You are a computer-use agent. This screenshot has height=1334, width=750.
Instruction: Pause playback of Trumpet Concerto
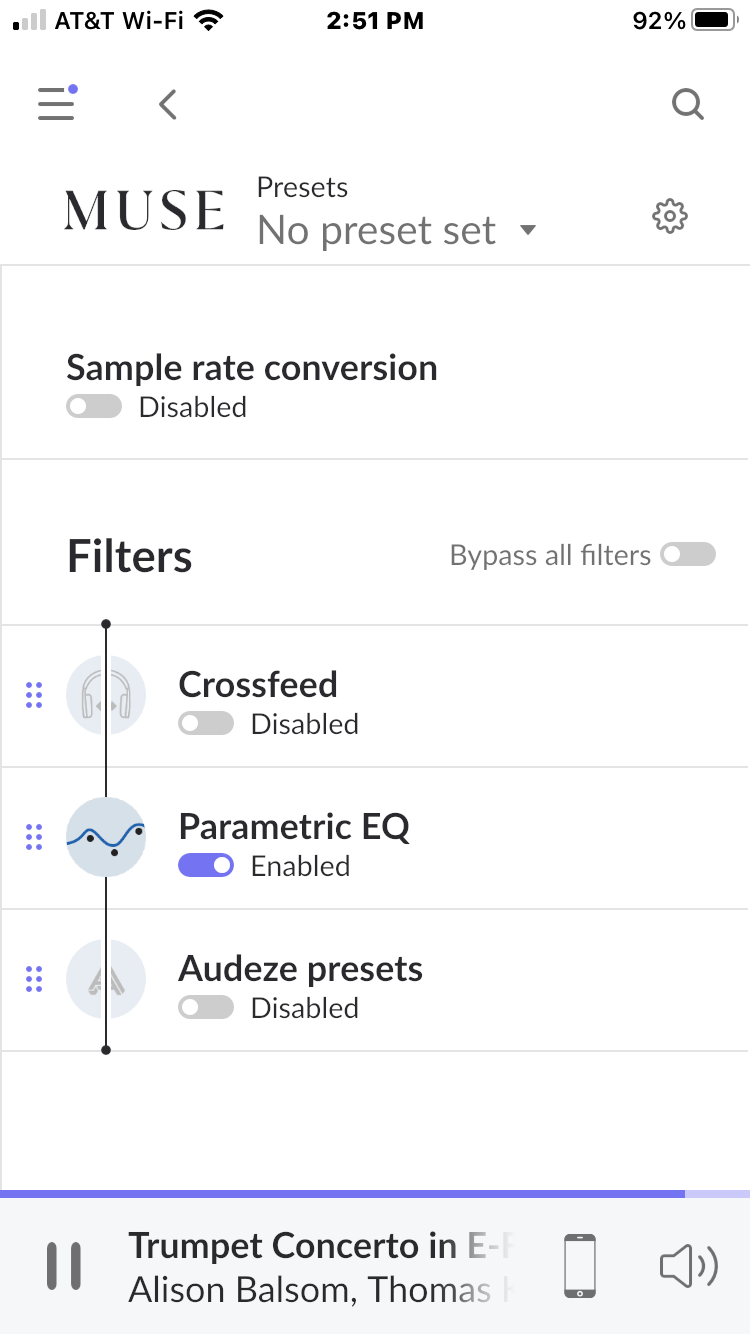point(64,1266)
